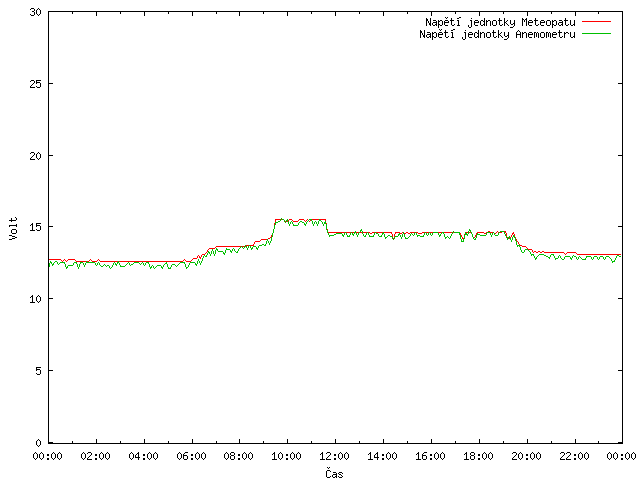This screenshot has height=480, width=640.
Task: Click the x-axis time label 12:00
Action: click(334, 456)
